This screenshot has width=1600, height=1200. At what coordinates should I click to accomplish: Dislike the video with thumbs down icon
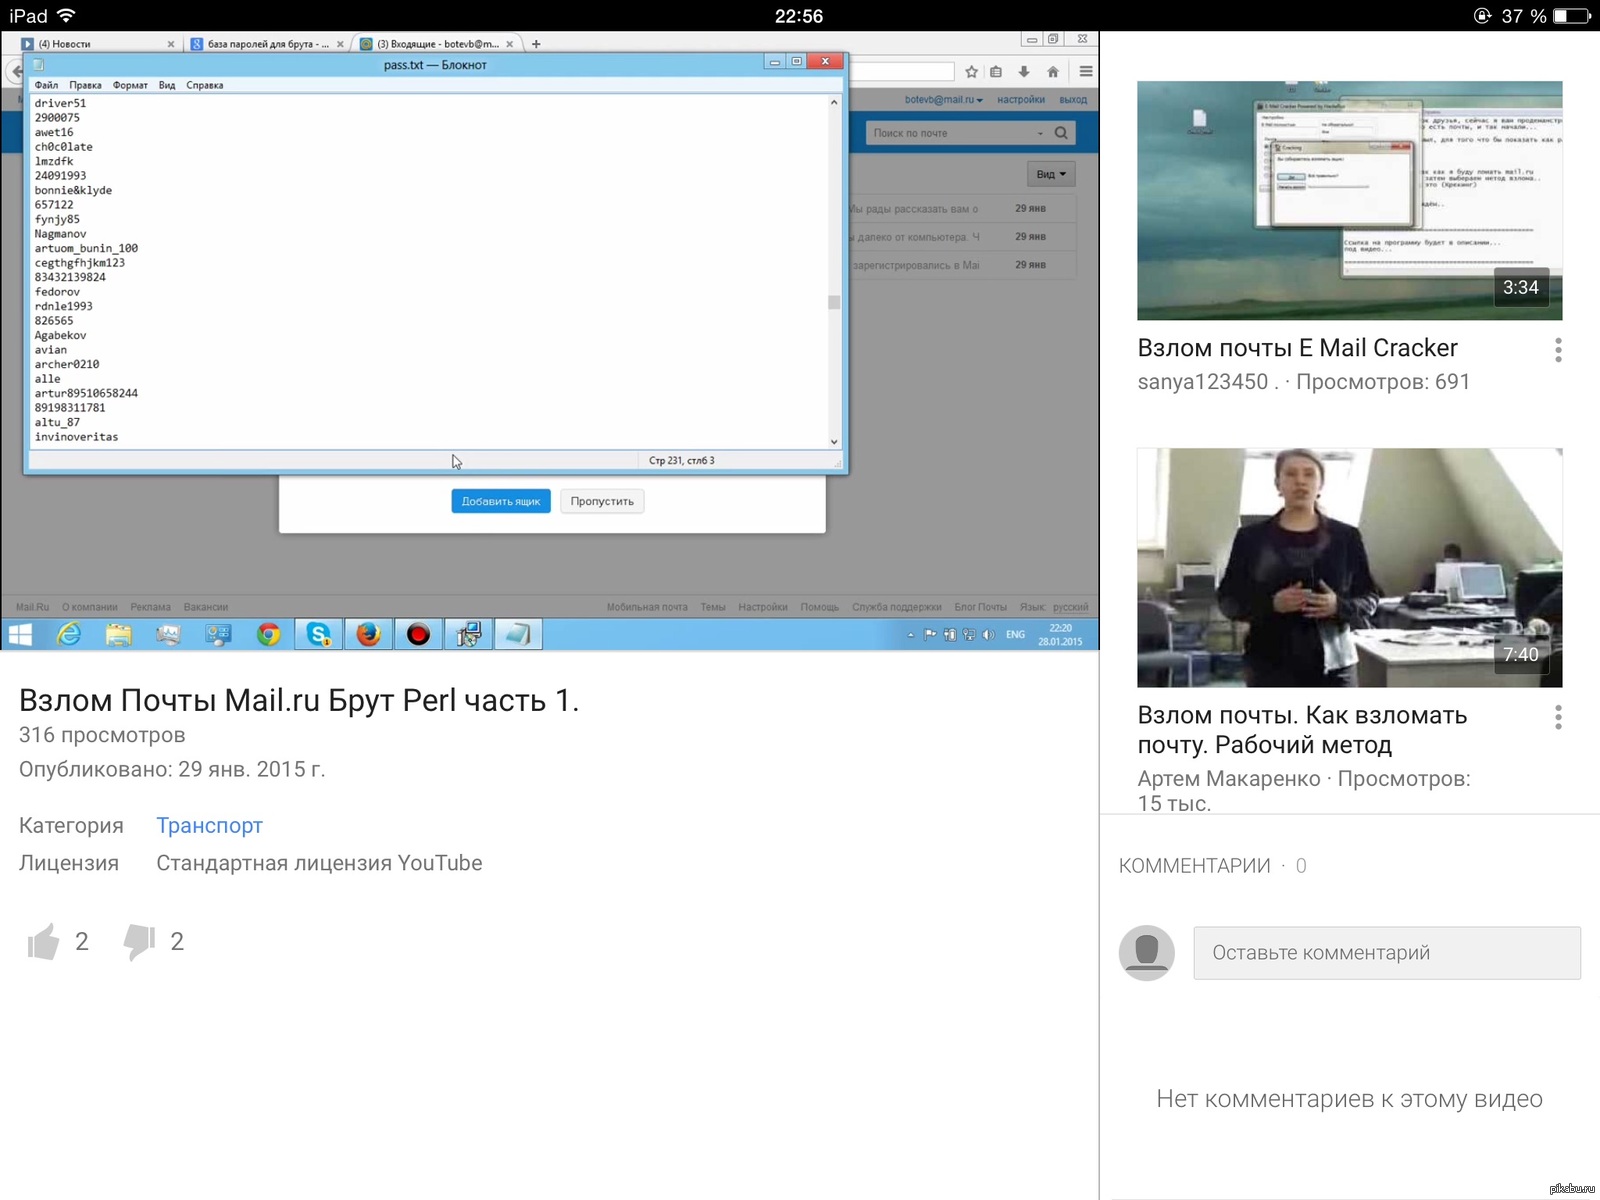click(x=139, y=941)
